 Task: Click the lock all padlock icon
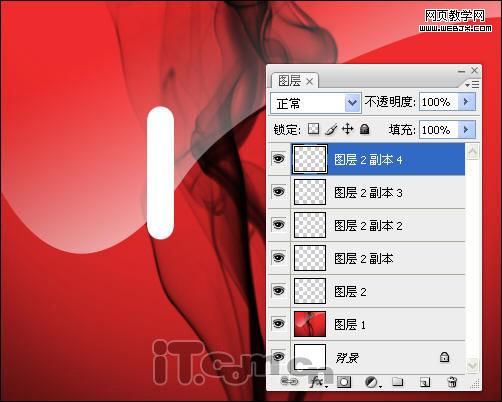coord(365,129)
